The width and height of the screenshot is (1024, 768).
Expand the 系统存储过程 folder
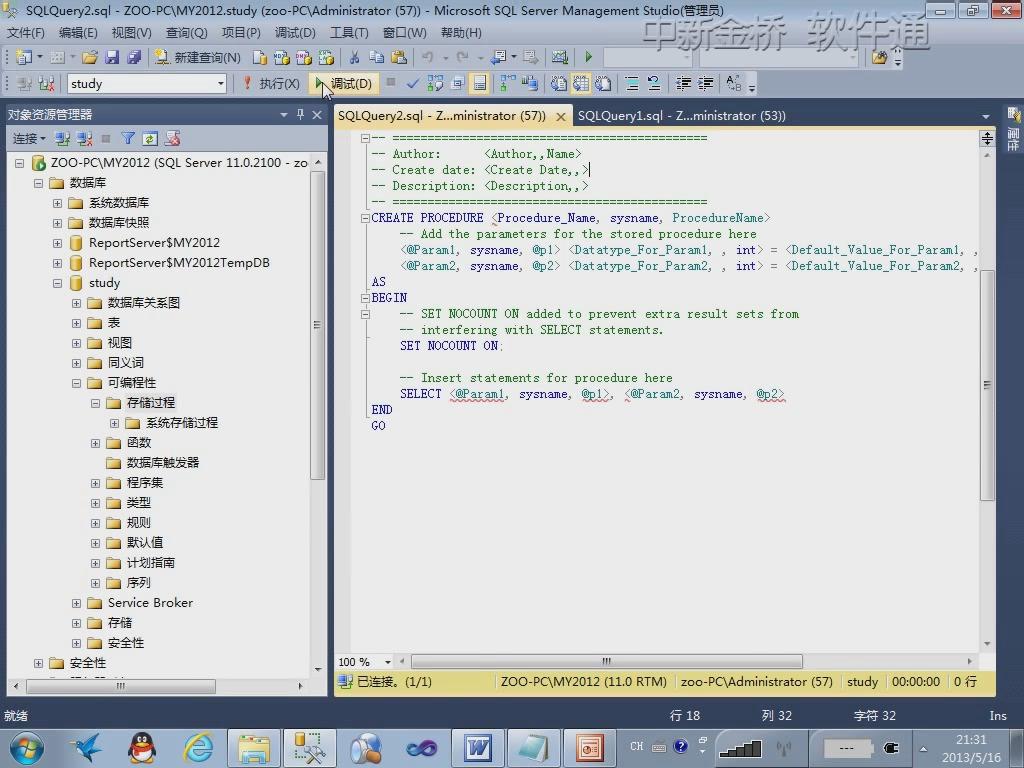coord(114,423)
